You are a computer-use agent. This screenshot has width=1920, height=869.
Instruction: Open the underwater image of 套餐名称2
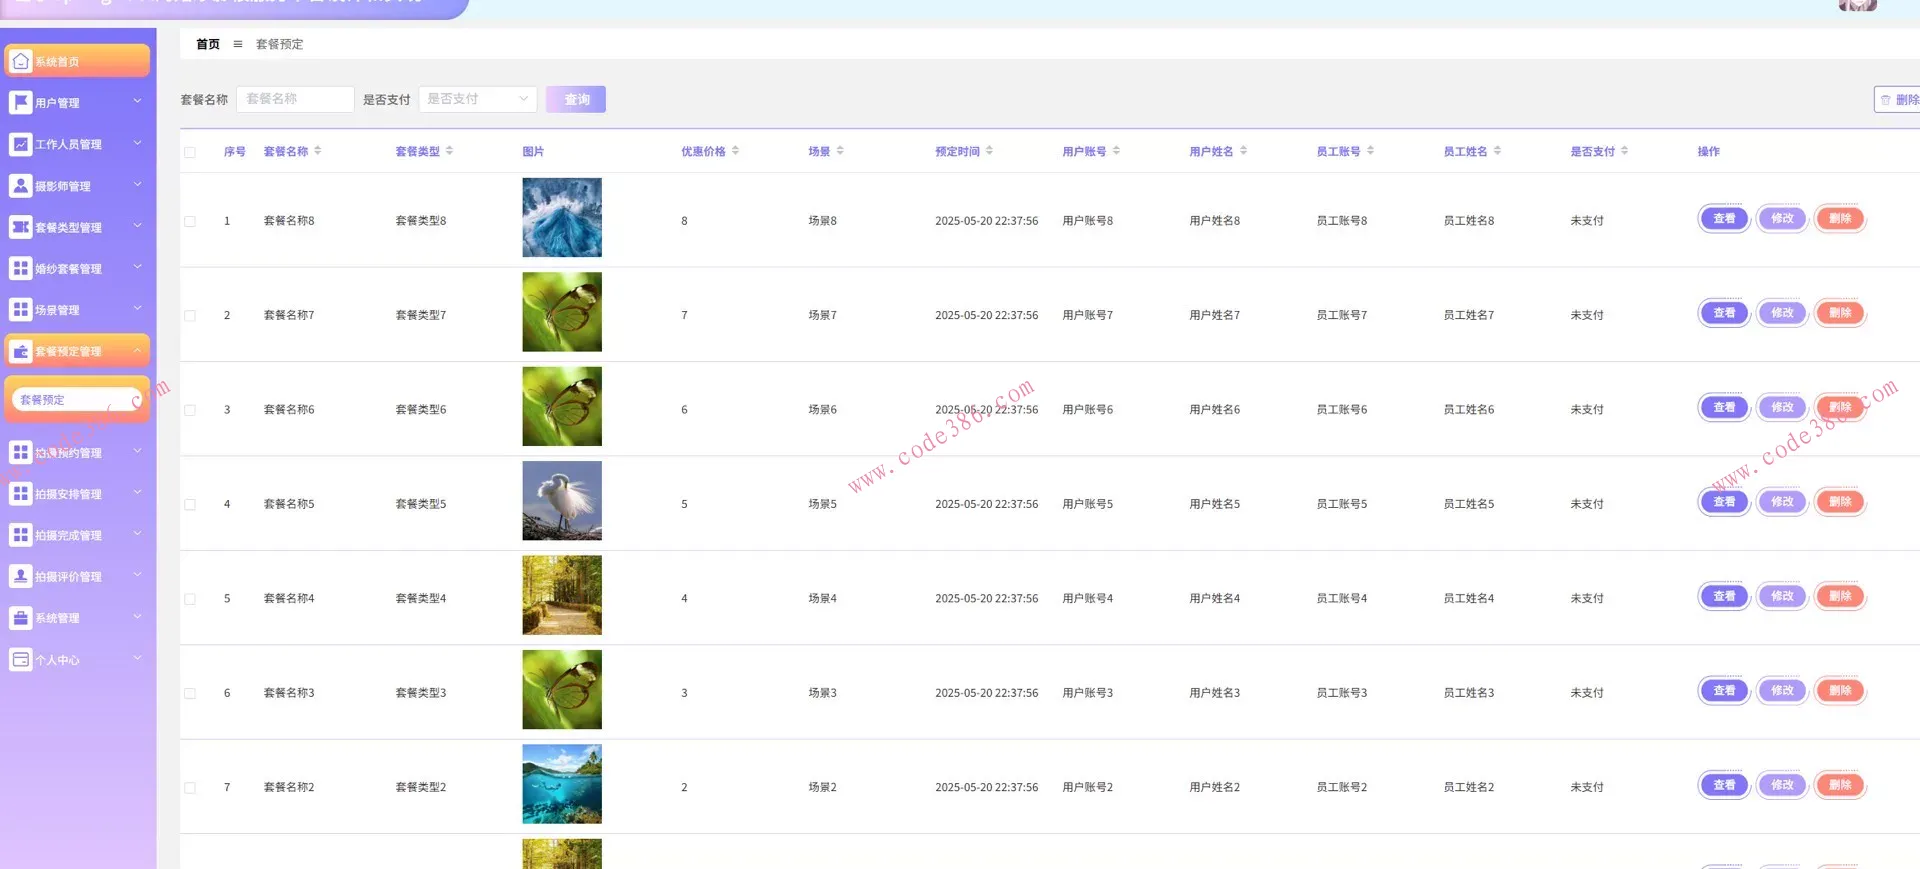(562, 784)
